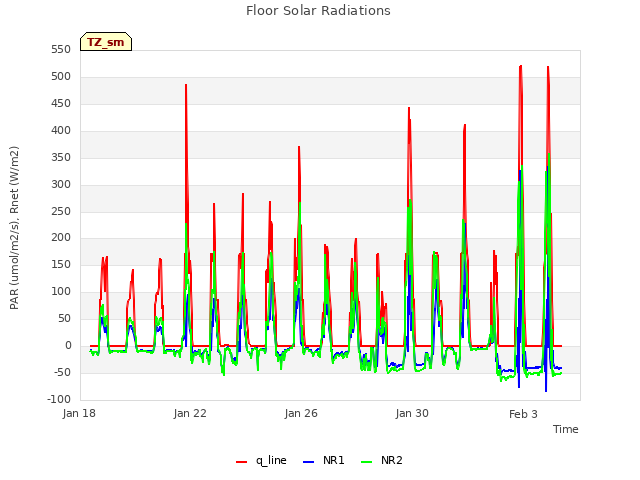Screen dimensions: 640x480
Task: Click the Jan 18 x-axis tick label
Action: coord(79,413)
